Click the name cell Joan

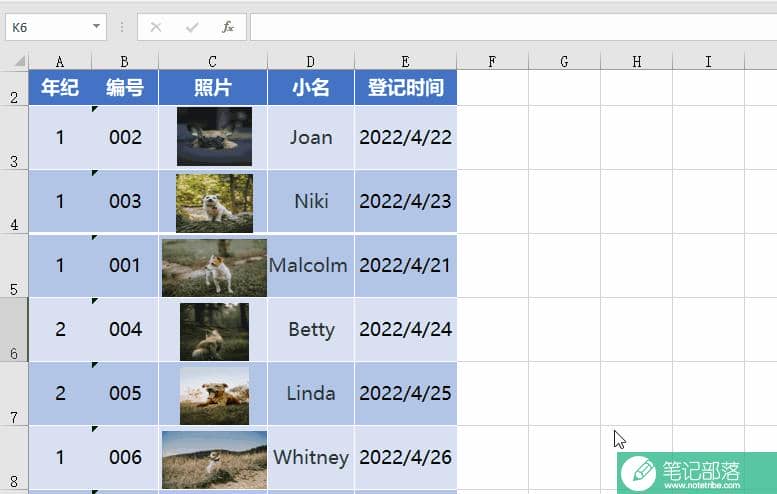point(311,138)
